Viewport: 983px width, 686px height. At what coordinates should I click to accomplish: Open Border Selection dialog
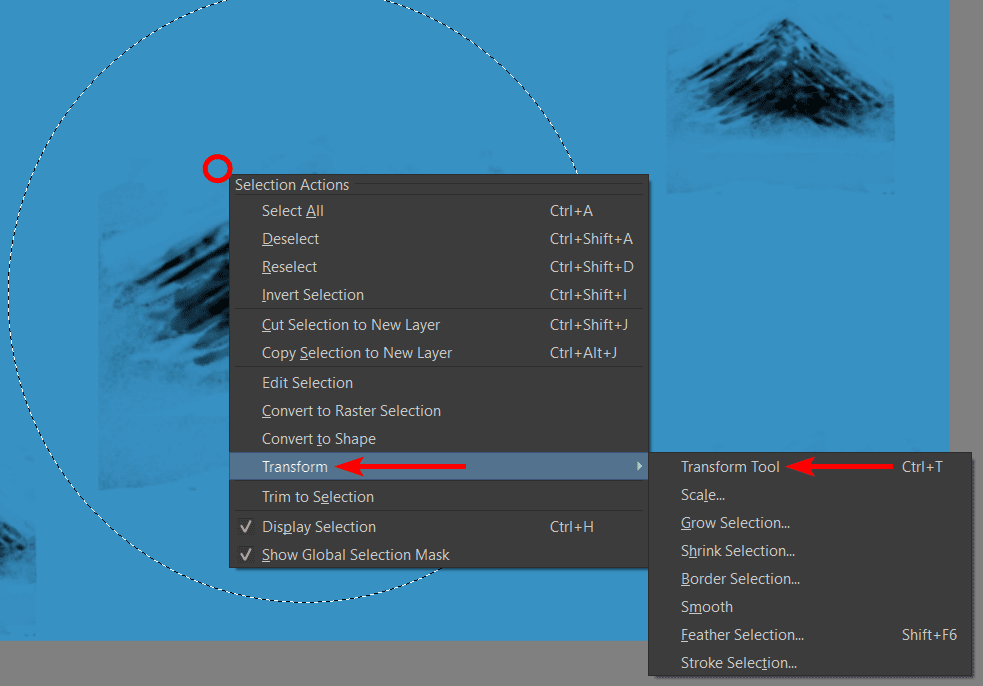click(x=740, y=578)
